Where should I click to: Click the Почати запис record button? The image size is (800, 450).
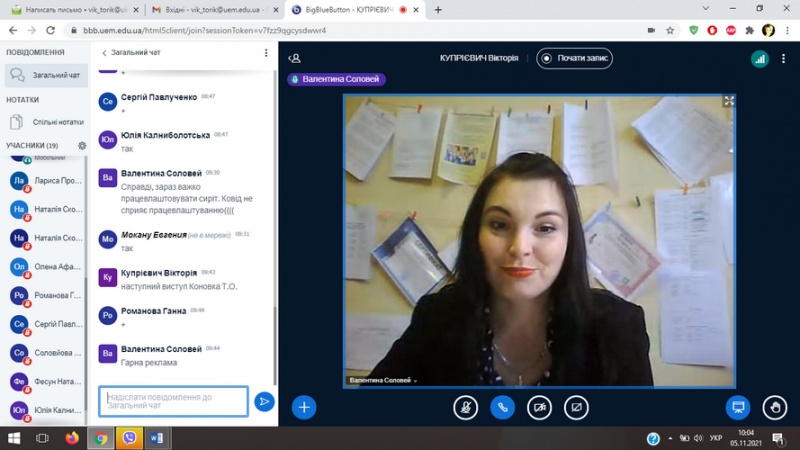point(575,58)
